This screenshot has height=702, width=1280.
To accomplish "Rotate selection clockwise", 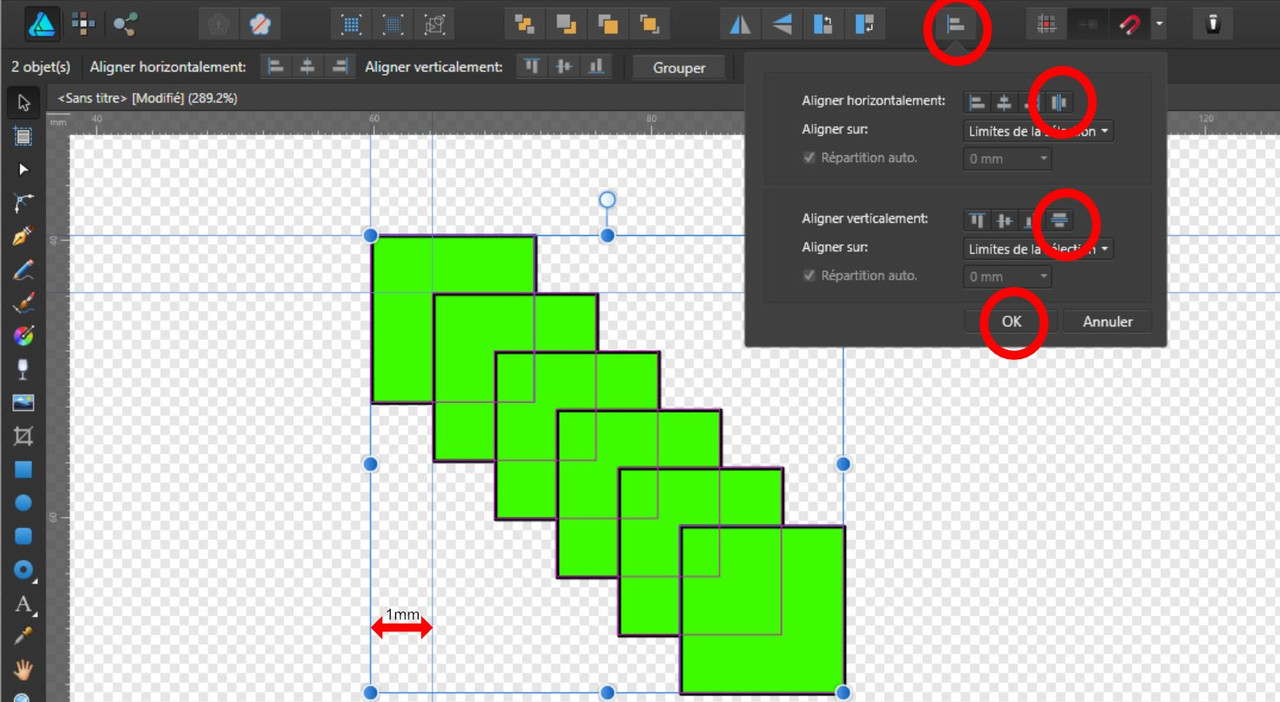I will tap(865, 23).
